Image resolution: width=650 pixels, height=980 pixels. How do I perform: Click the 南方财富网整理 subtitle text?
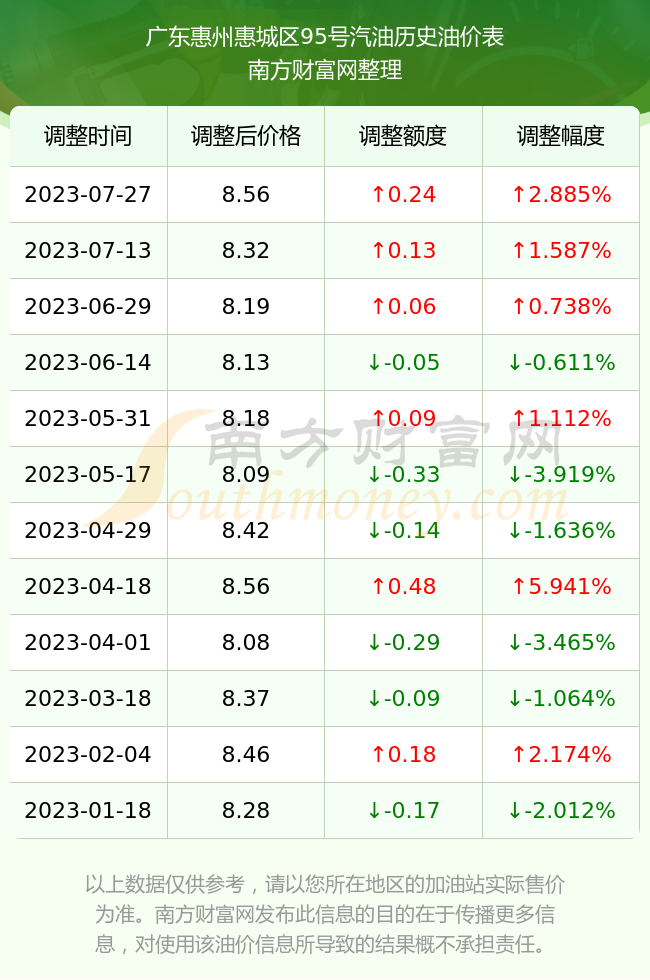point(324,70)
